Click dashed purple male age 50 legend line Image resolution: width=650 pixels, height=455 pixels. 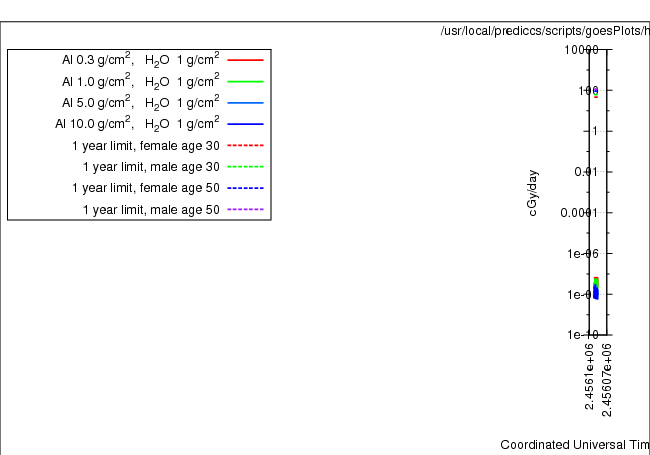coord(245,209)
